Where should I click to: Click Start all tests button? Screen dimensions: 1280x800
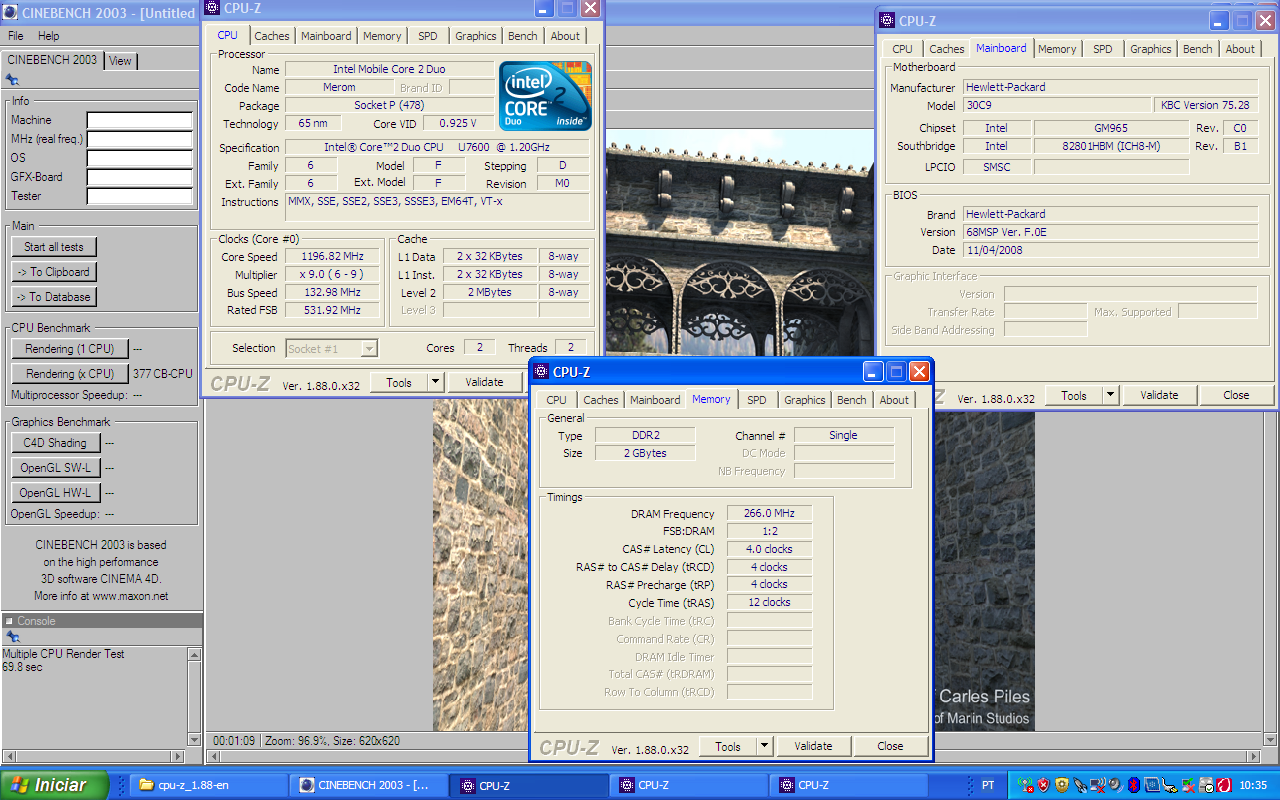tap(54, 247)
